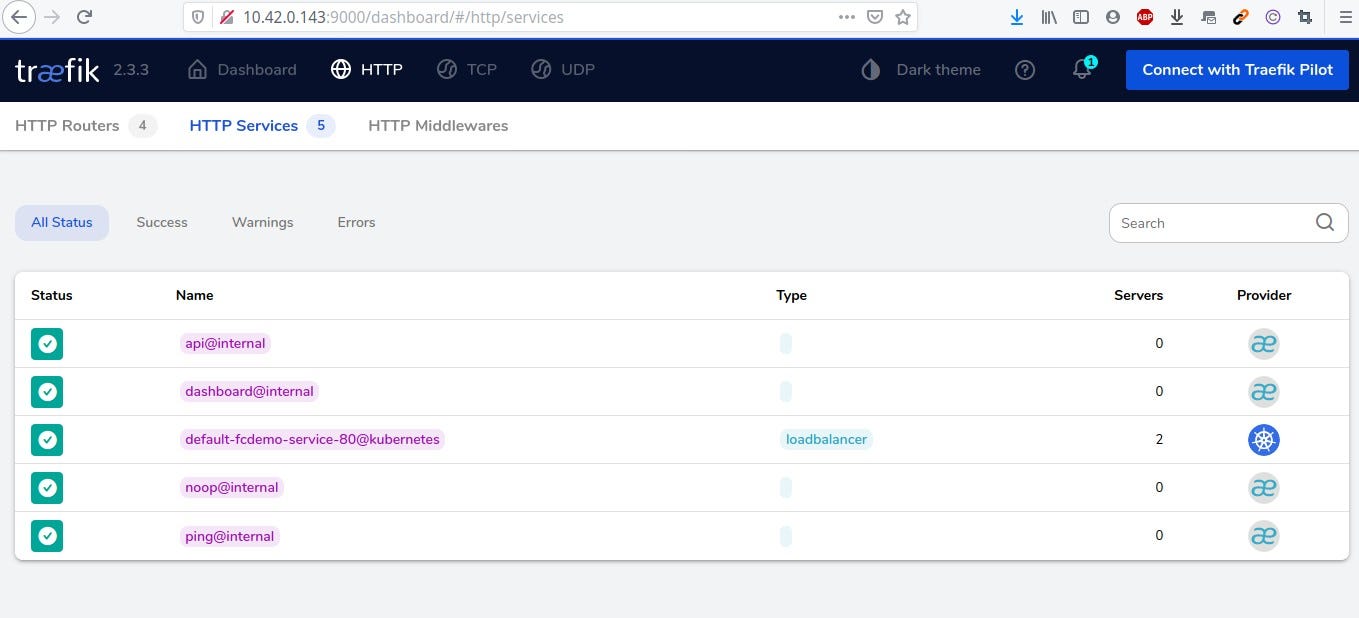The height and width of the screenshot is (618, 1359).
Task: Open the dashboard@internal service
Action: 249,392
